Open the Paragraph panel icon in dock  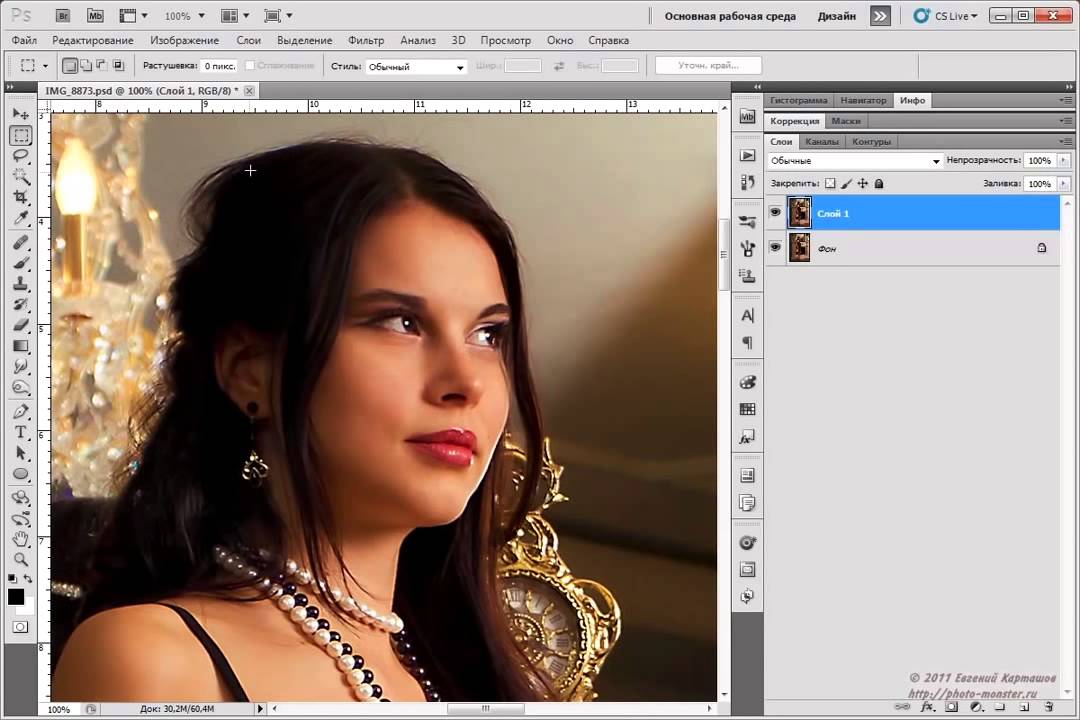747,342
